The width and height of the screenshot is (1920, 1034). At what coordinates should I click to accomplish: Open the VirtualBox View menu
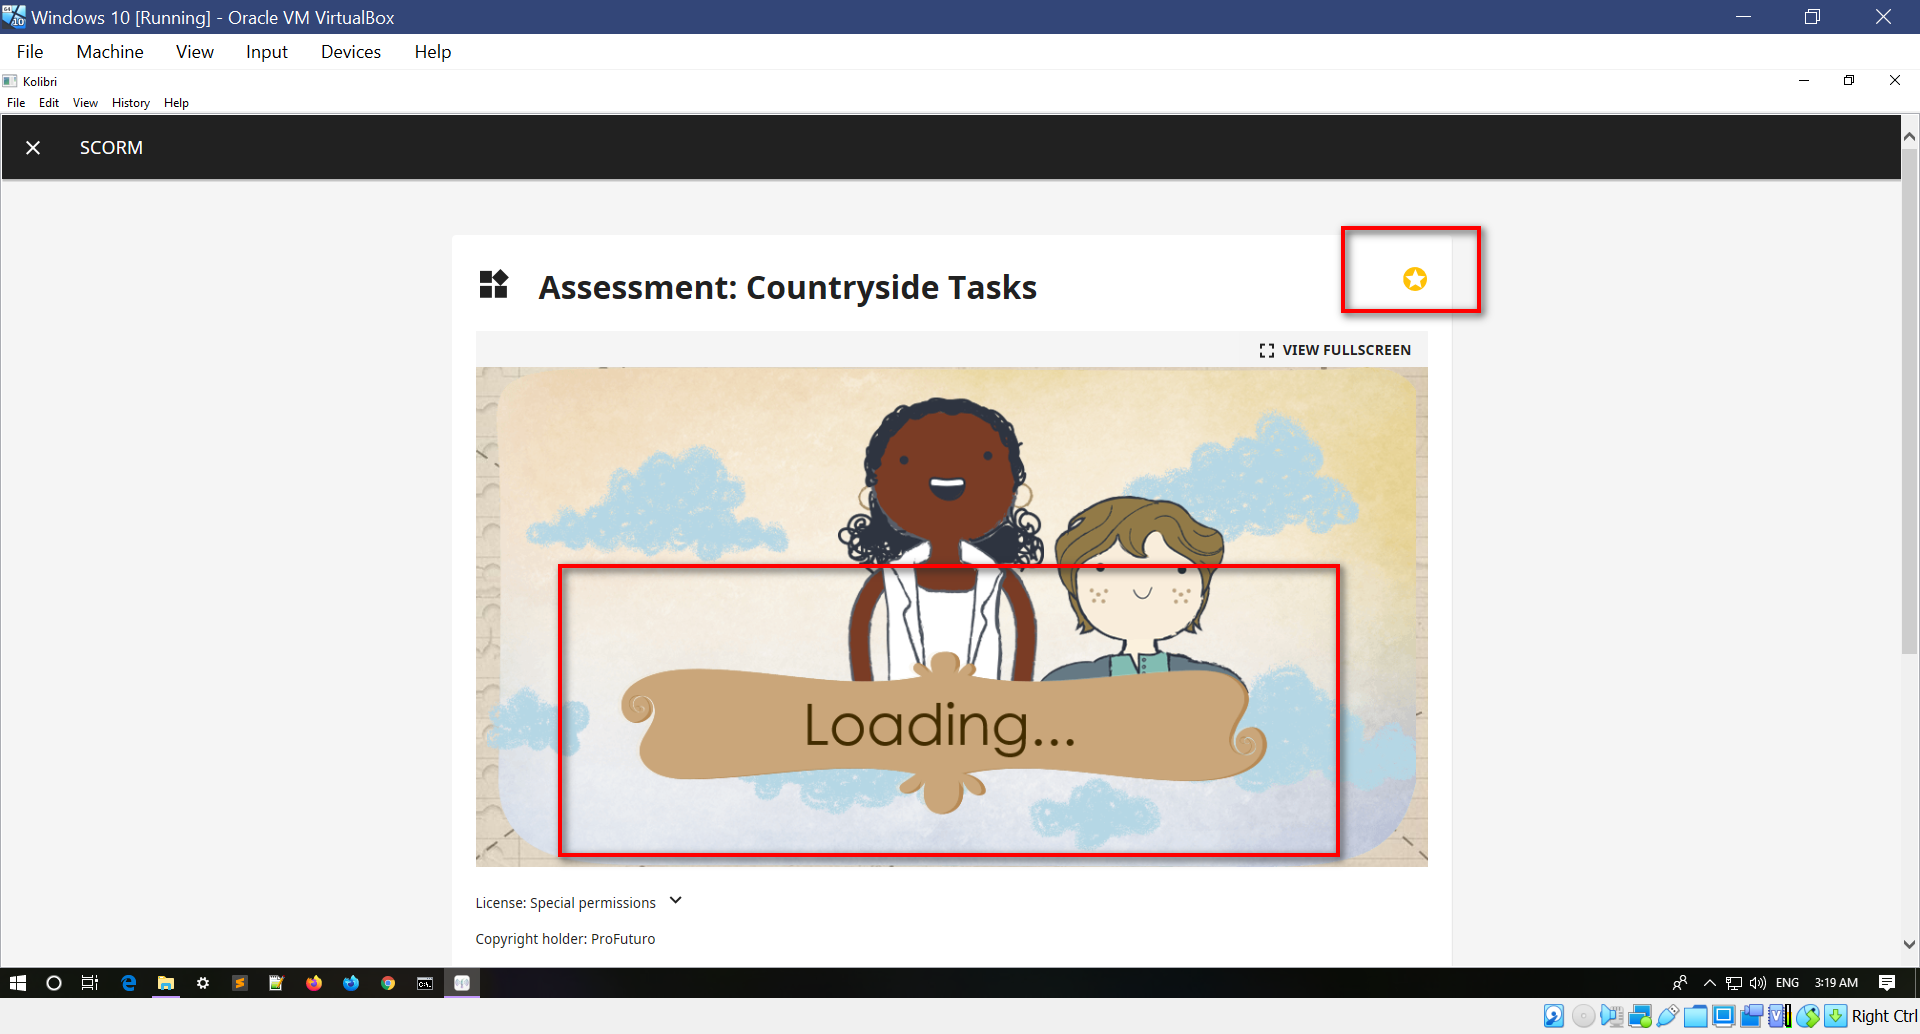coord(195,52)
